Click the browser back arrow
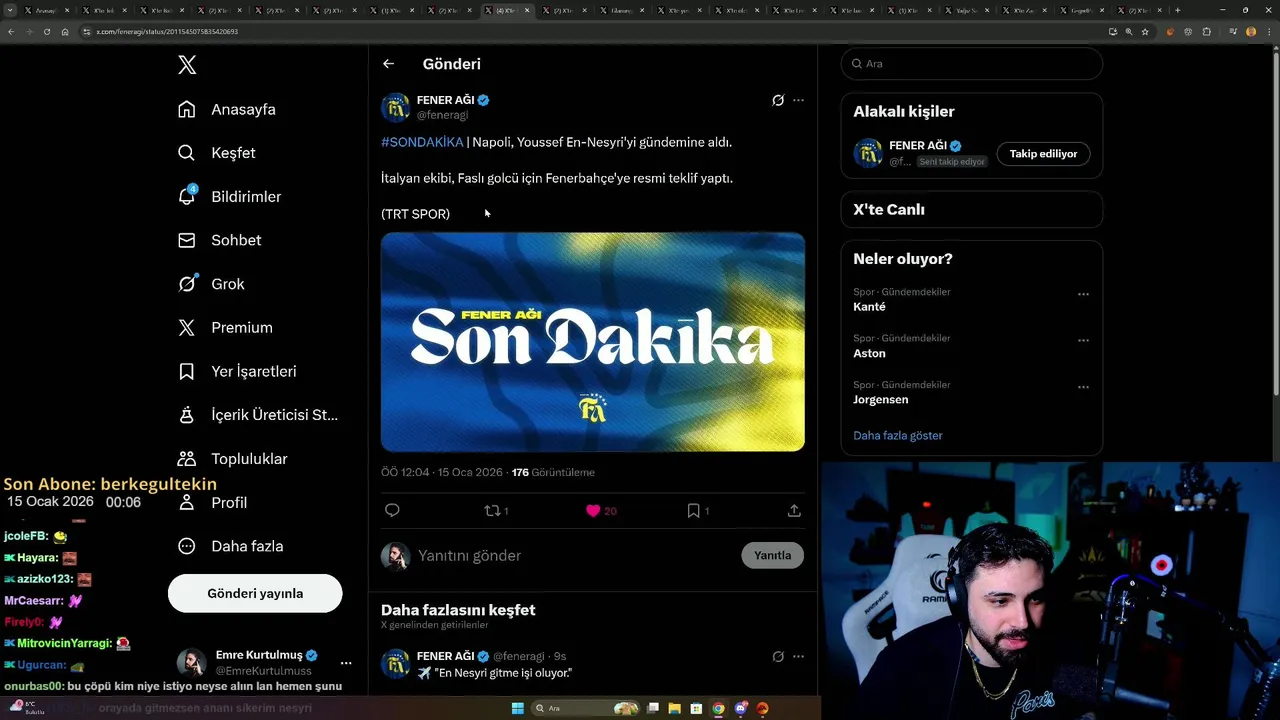This screenshot has width=1280, height=720. coord(11,31)
